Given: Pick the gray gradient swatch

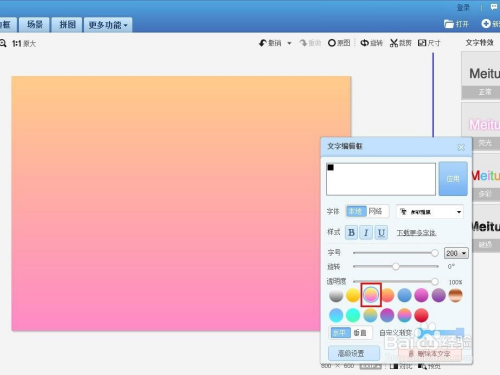Looking at the screenshot, I should [336, 295].
